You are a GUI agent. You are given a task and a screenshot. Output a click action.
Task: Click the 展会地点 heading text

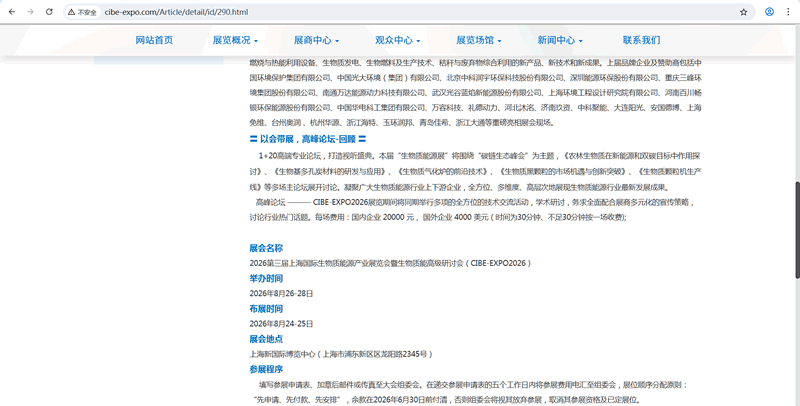(266, 339)
